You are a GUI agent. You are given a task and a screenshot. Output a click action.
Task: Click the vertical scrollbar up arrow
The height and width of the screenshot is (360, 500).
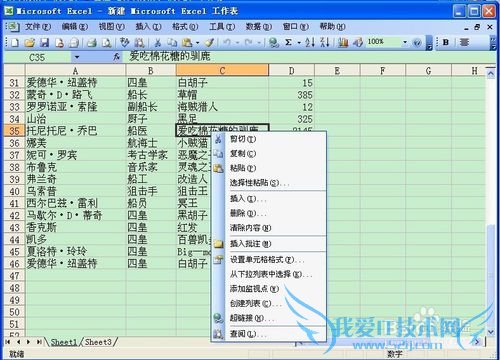(x=490, y=73)
